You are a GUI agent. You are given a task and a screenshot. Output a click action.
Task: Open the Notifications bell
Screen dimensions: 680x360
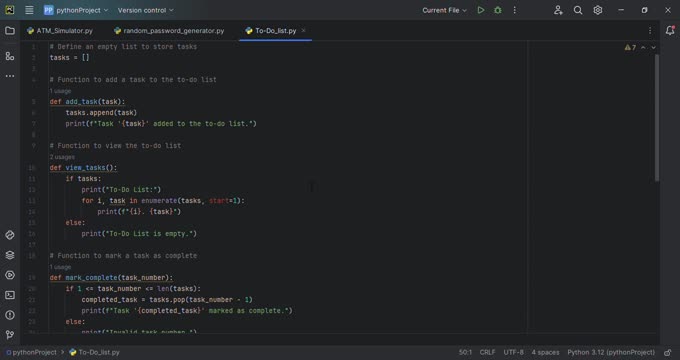pos(670,30)
